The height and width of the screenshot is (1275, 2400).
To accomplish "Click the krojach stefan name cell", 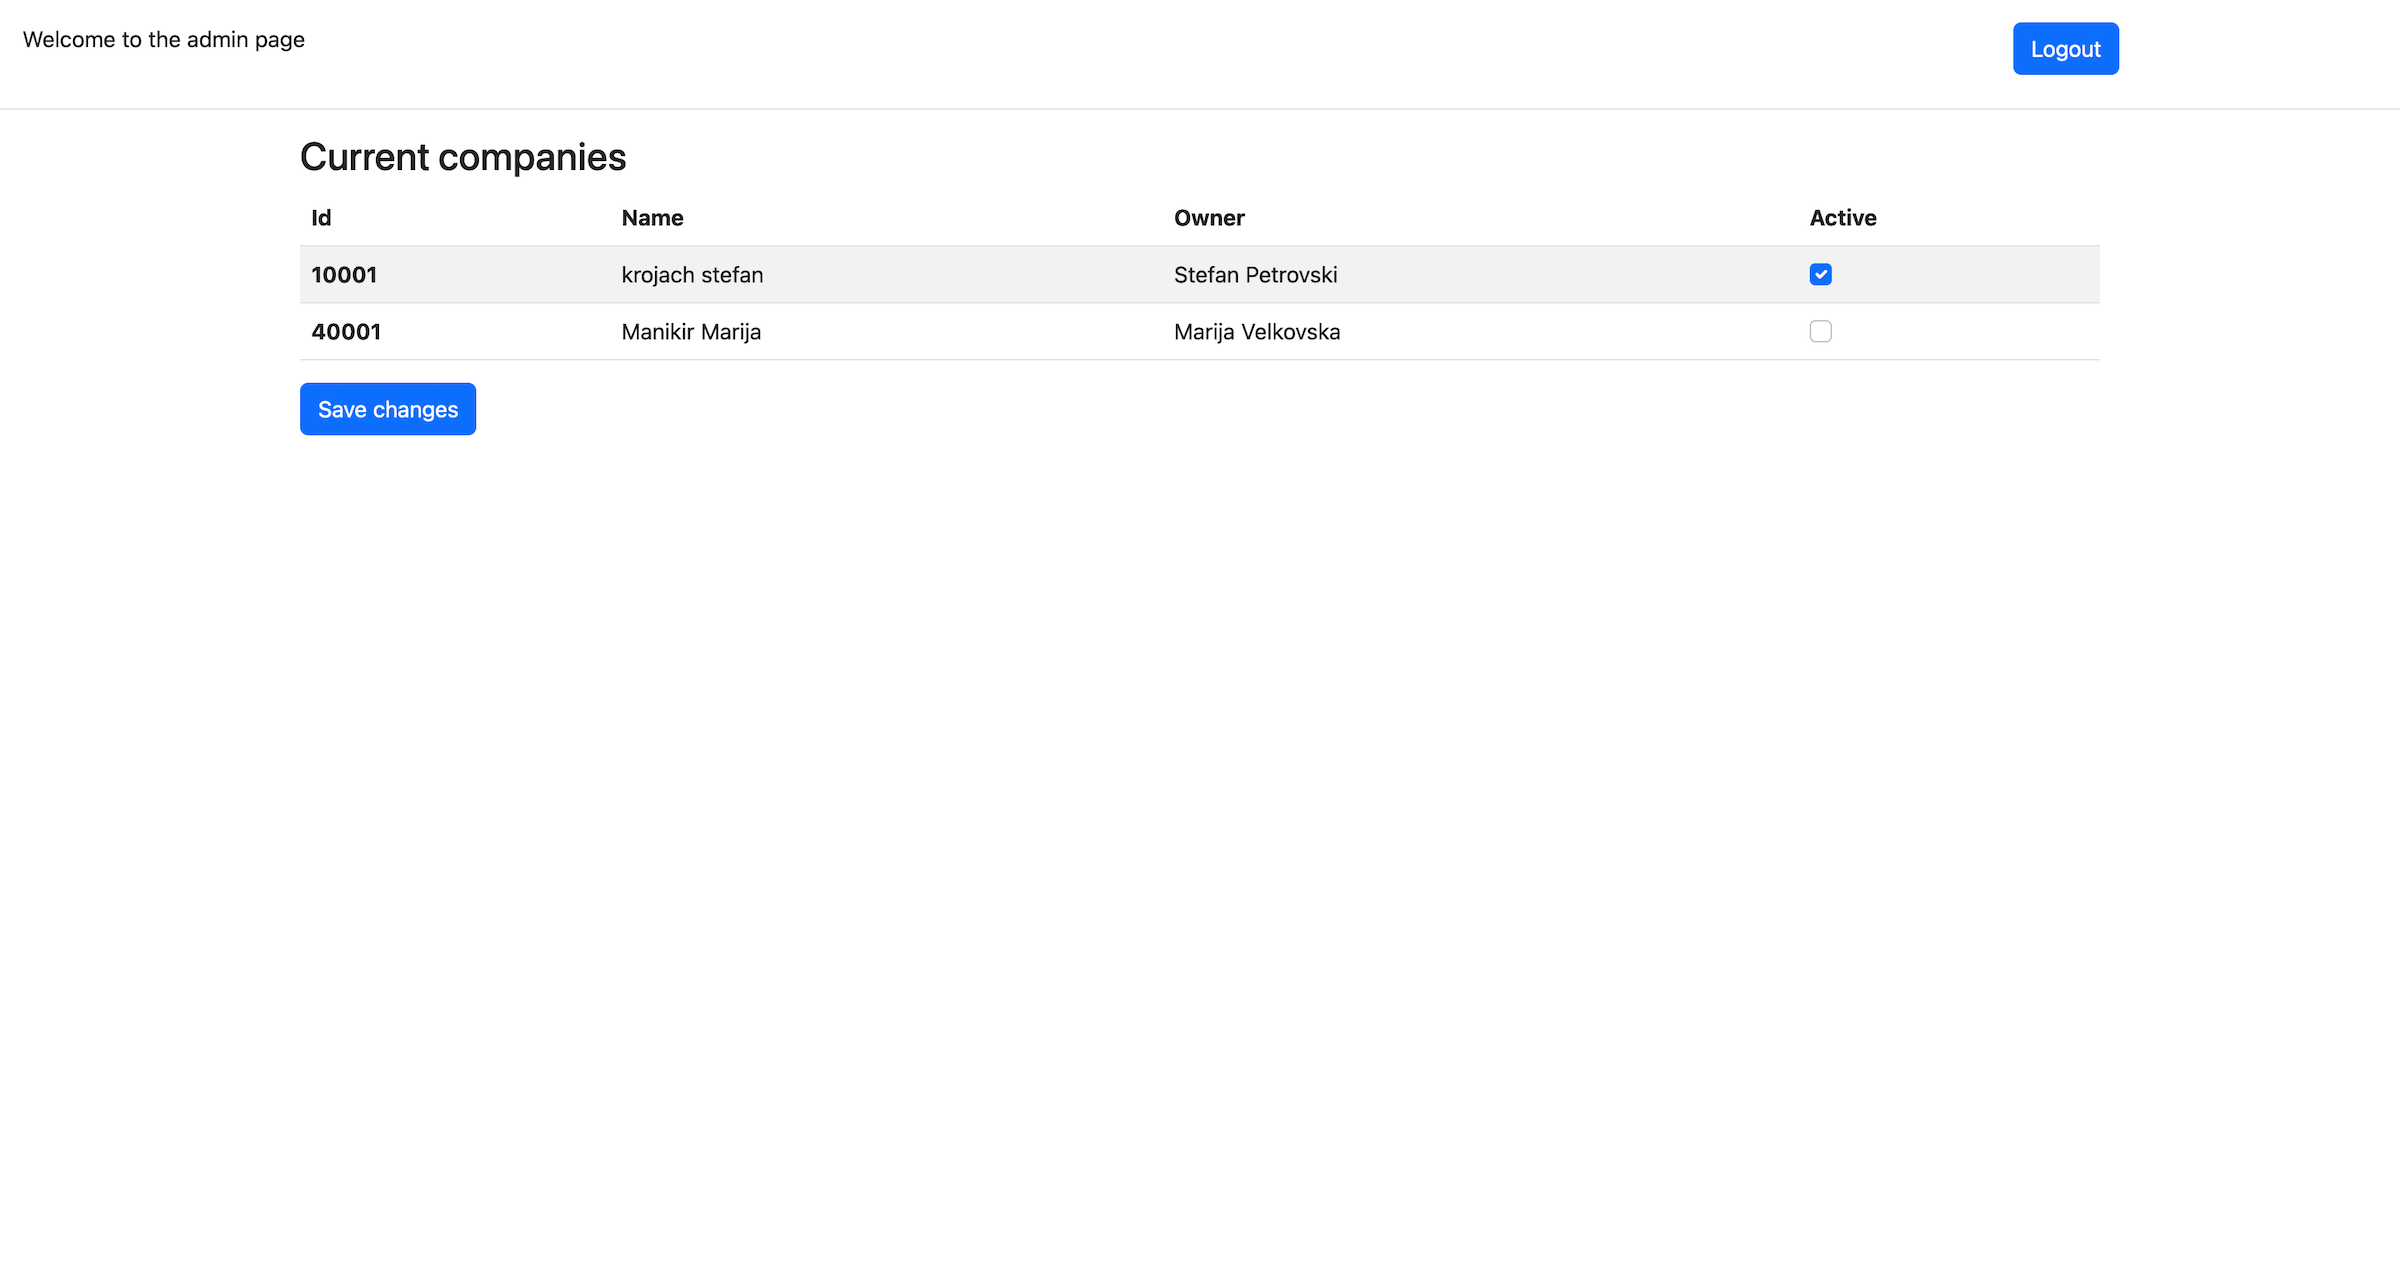I will [x=692, y=275].
